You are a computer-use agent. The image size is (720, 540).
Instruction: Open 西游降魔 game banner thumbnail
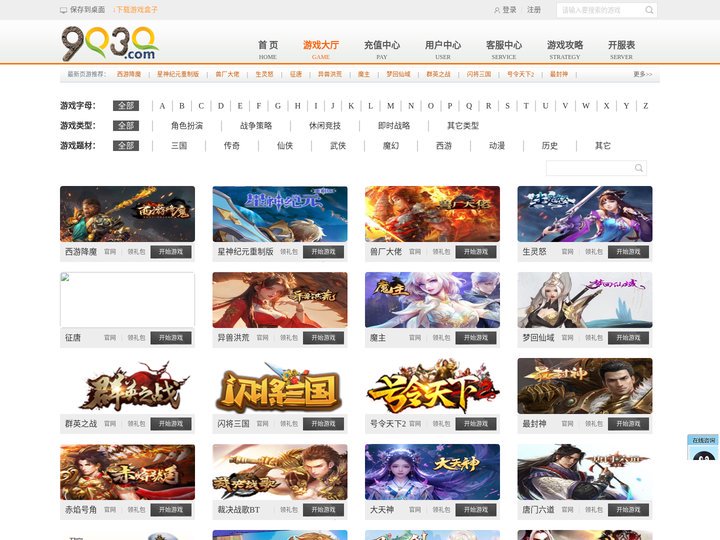(127, 214)
